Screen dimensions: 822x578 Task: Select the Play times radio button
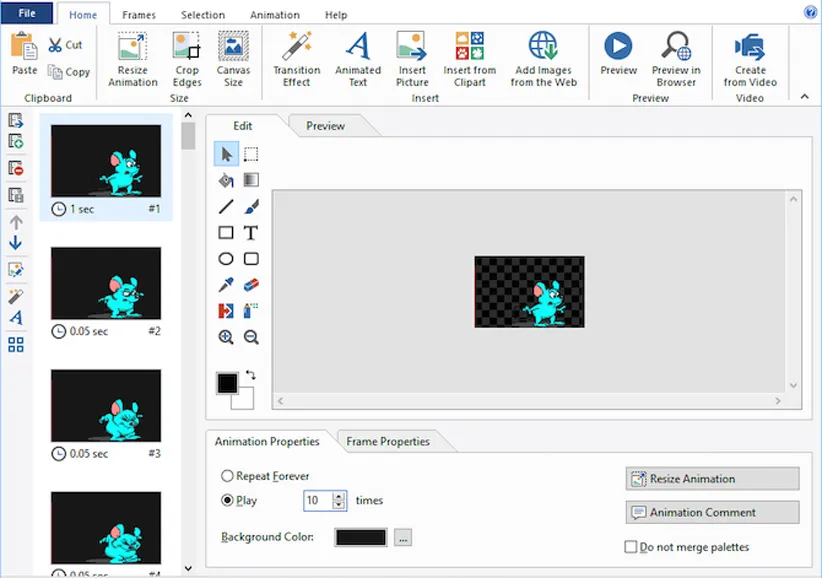228,501
